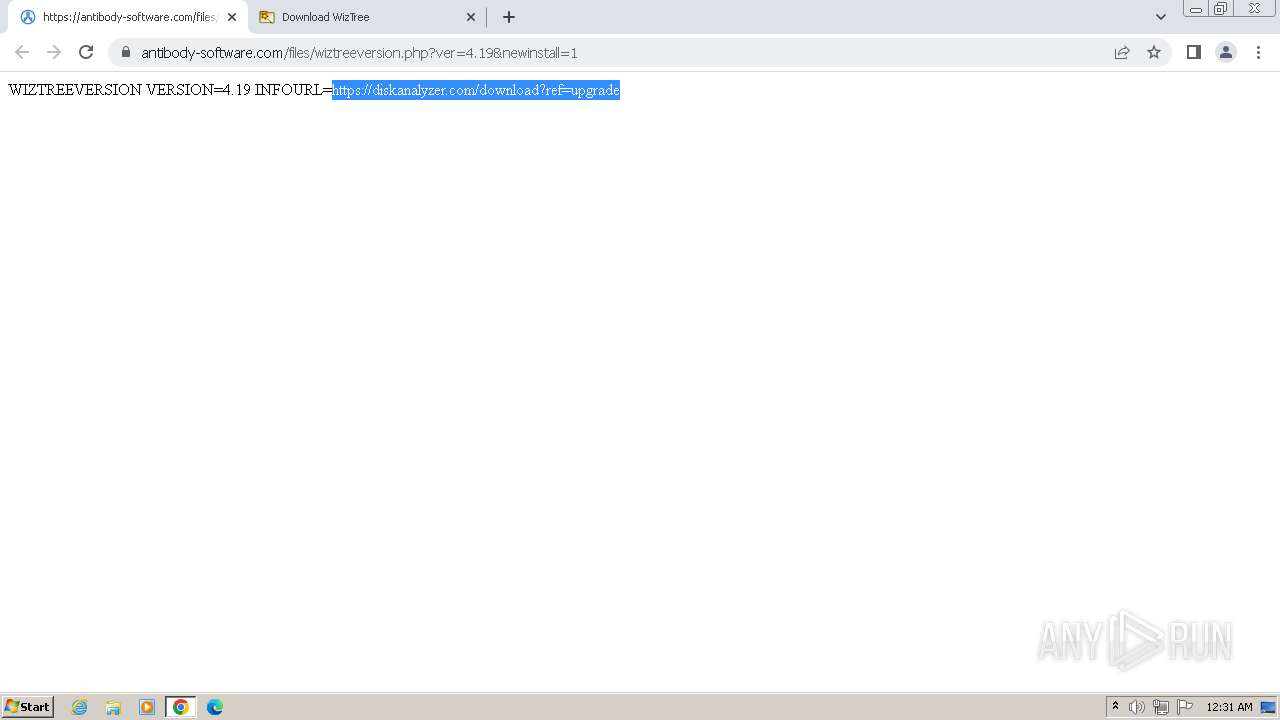
Task: Open media player from taskbar
Action: (x=147, y=707)
